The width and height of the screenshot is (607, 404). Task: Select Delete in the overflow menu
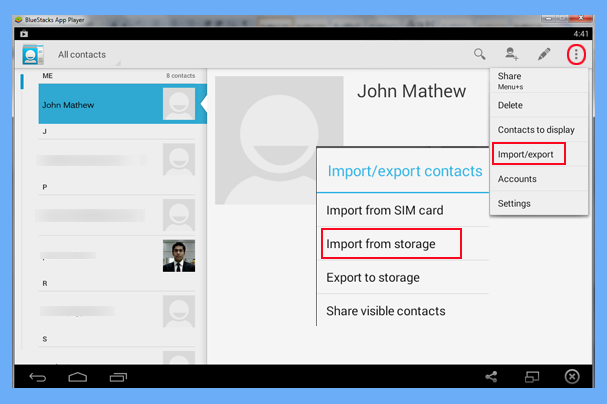click(x=510, y=105)
